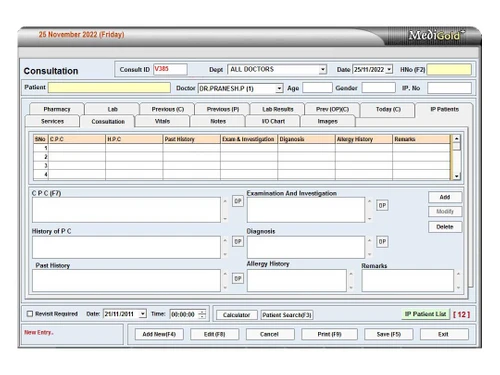This screenshot has width=500, height=375.
Task: Open the consultation Date 25/11/2022 dropdown
Action: (x=389, y=69)
